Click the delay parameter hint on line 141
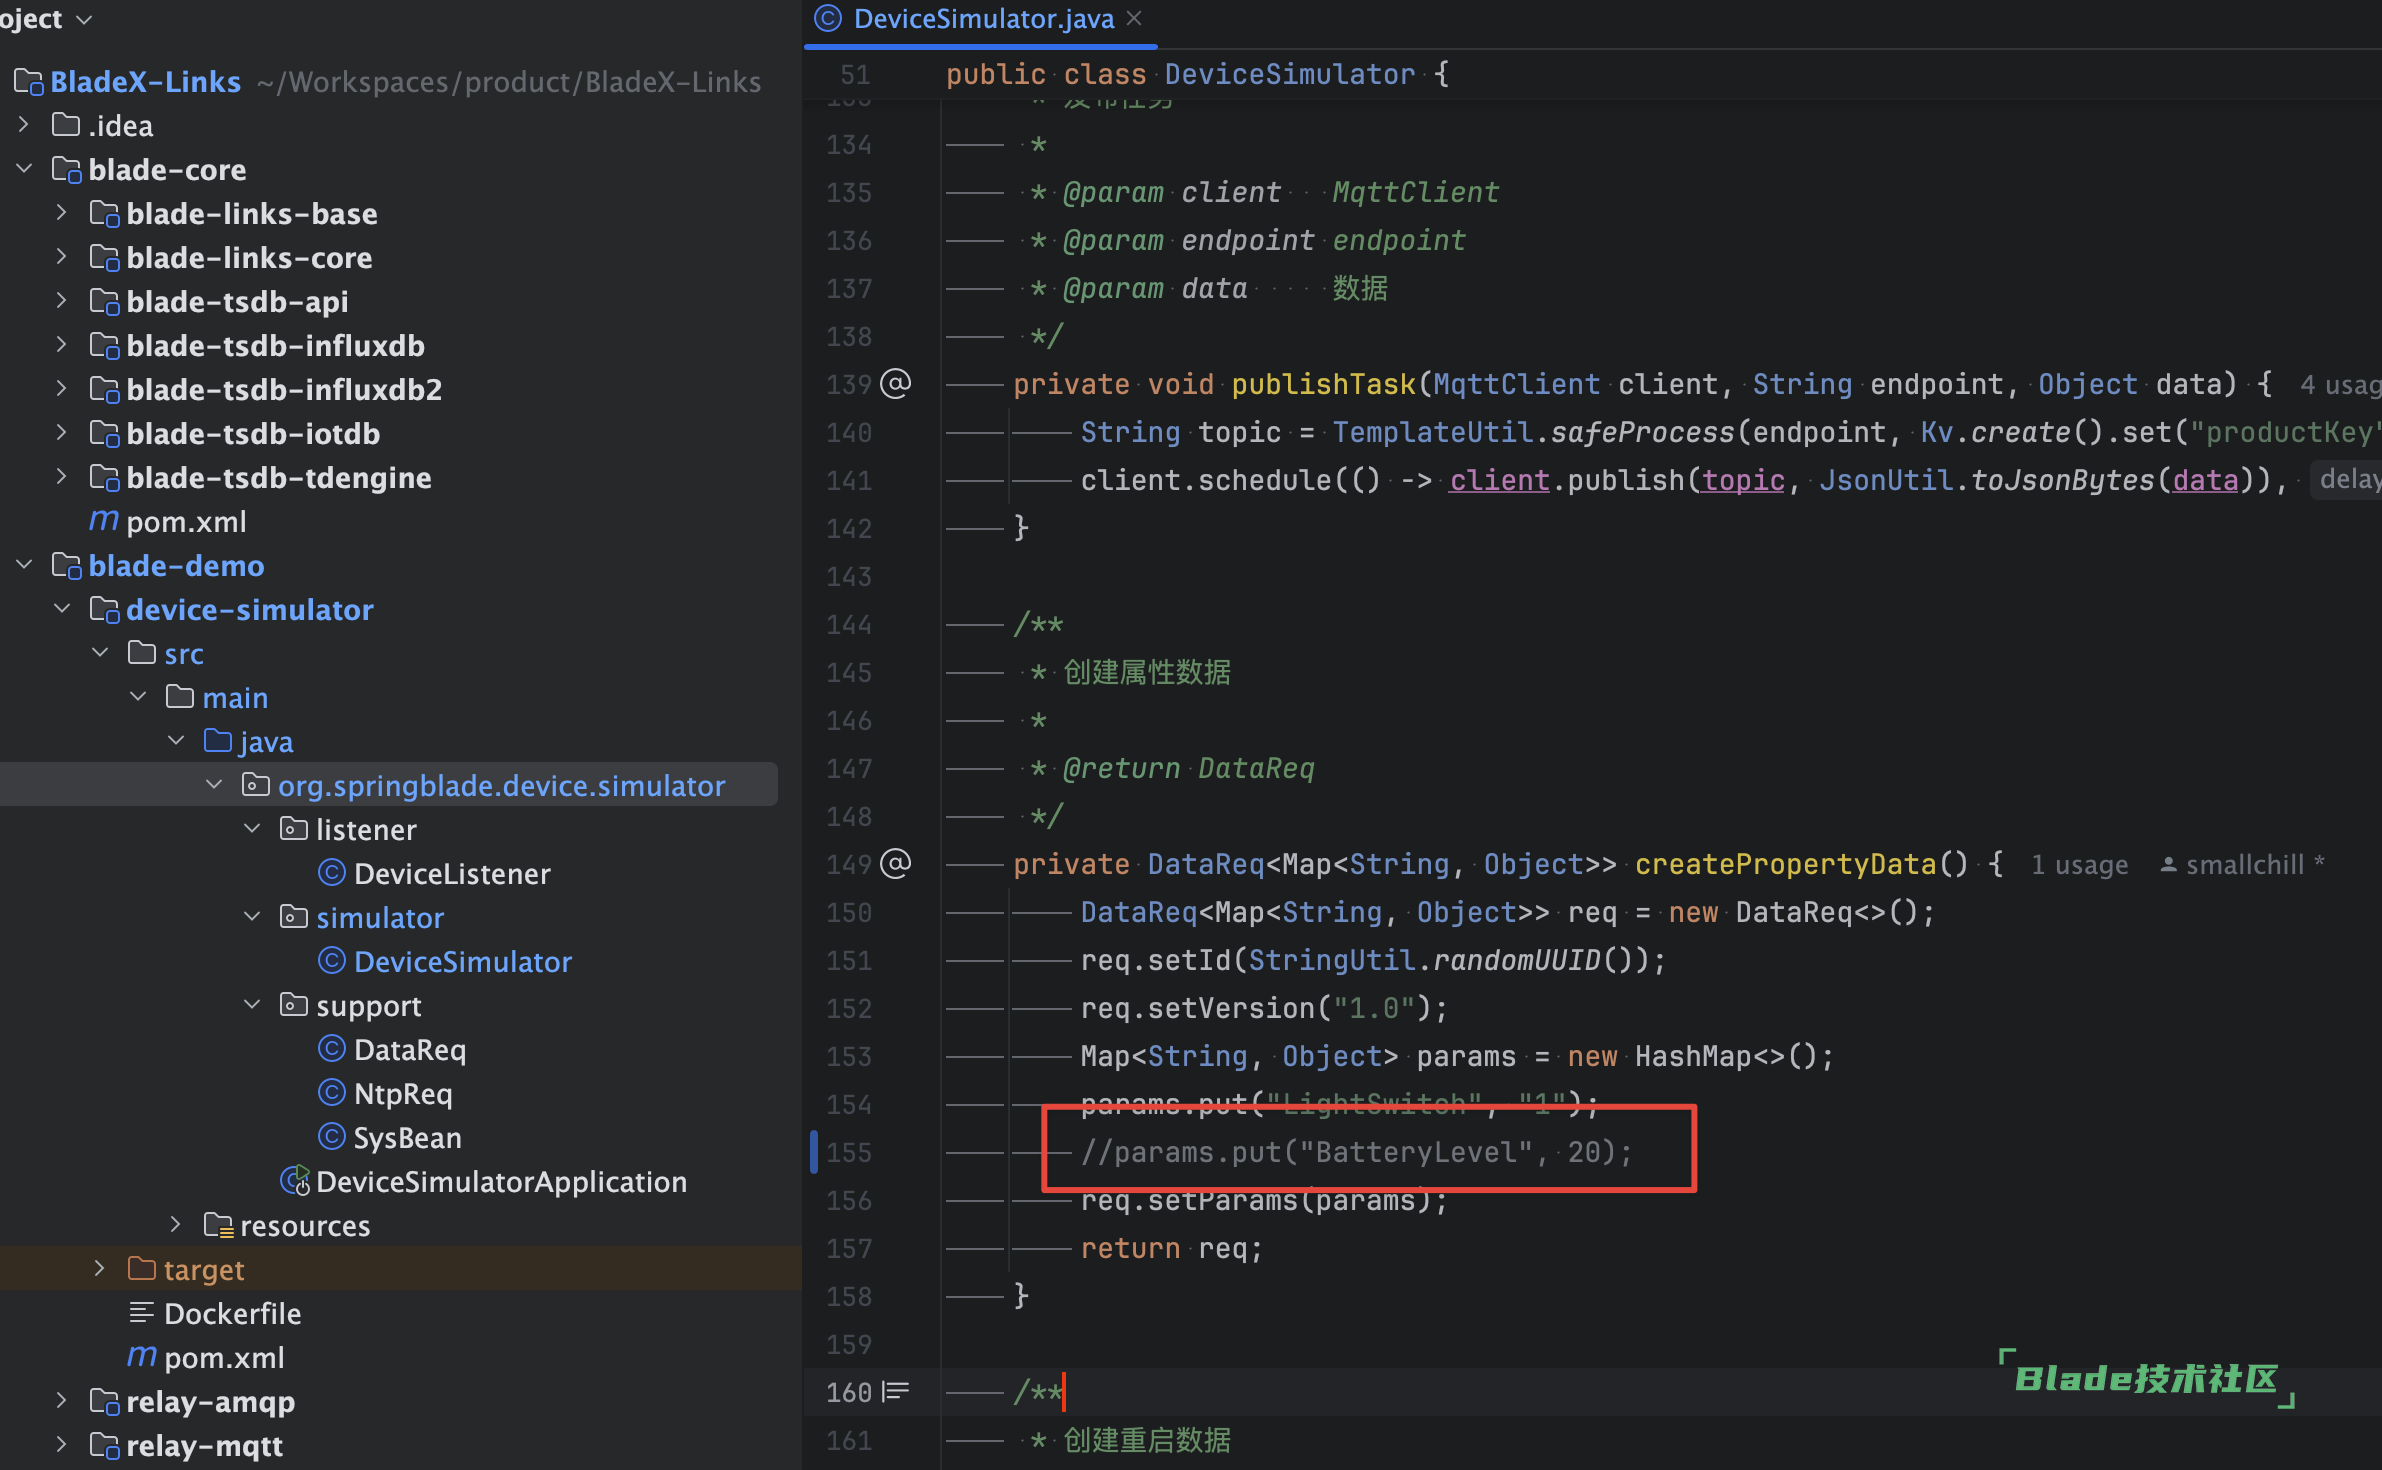The image size is (2382, 1470). pyautogui.click(x=2348, y=480)
